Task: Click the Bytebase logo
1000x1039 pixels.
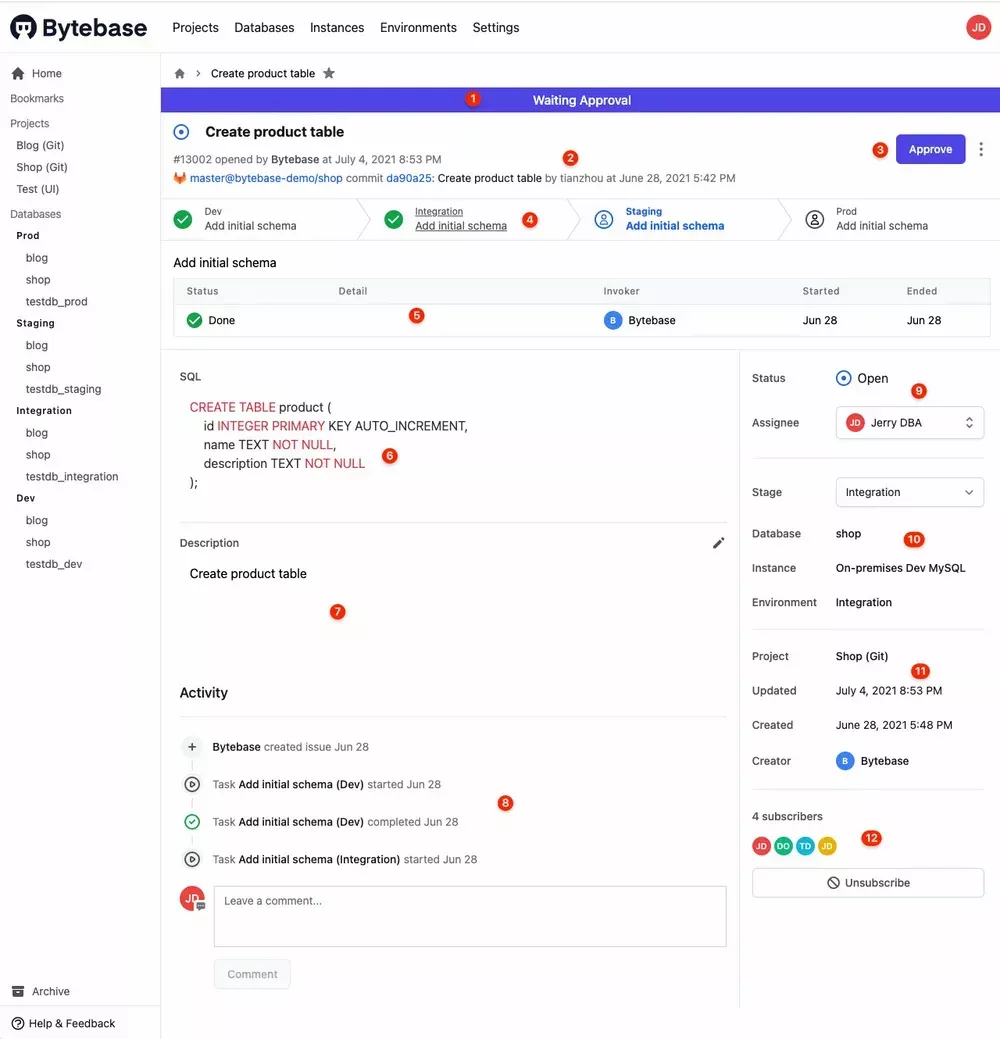Action: [78, 28]
